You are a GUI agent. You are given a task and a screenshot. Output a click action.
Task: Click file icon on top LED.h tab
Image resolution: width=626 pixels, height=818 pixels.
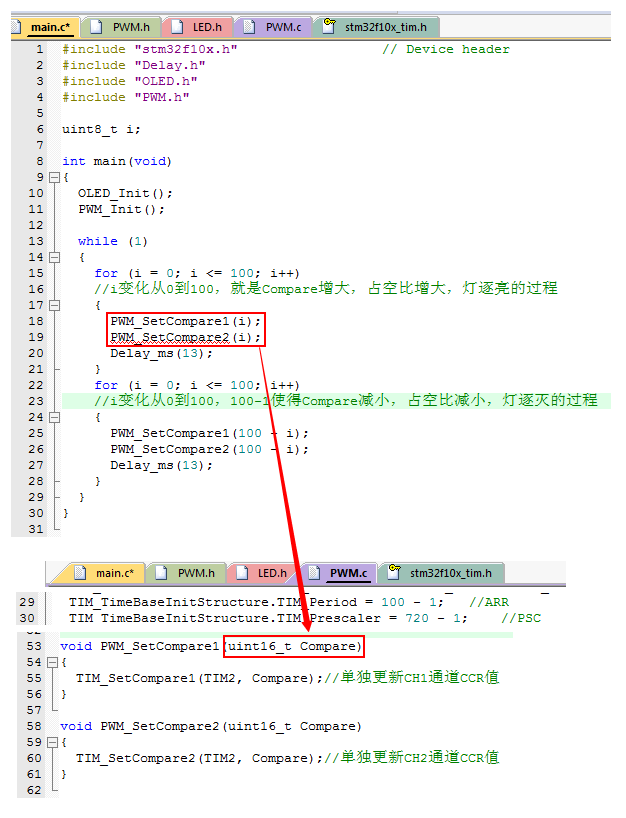[x=177, y=27]
